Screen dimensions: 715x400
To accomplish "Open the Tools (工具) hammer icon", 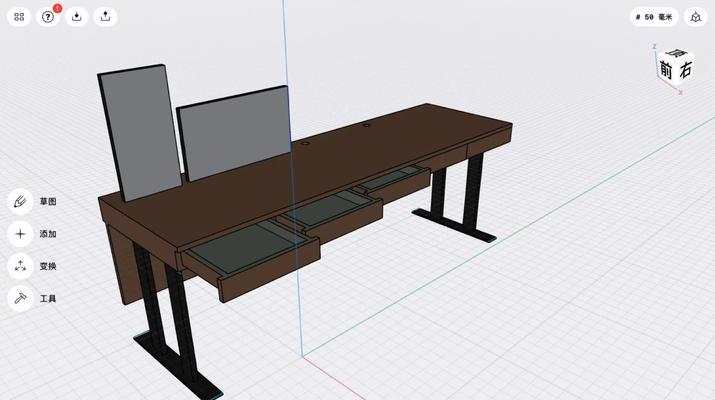I will [20, 299].
